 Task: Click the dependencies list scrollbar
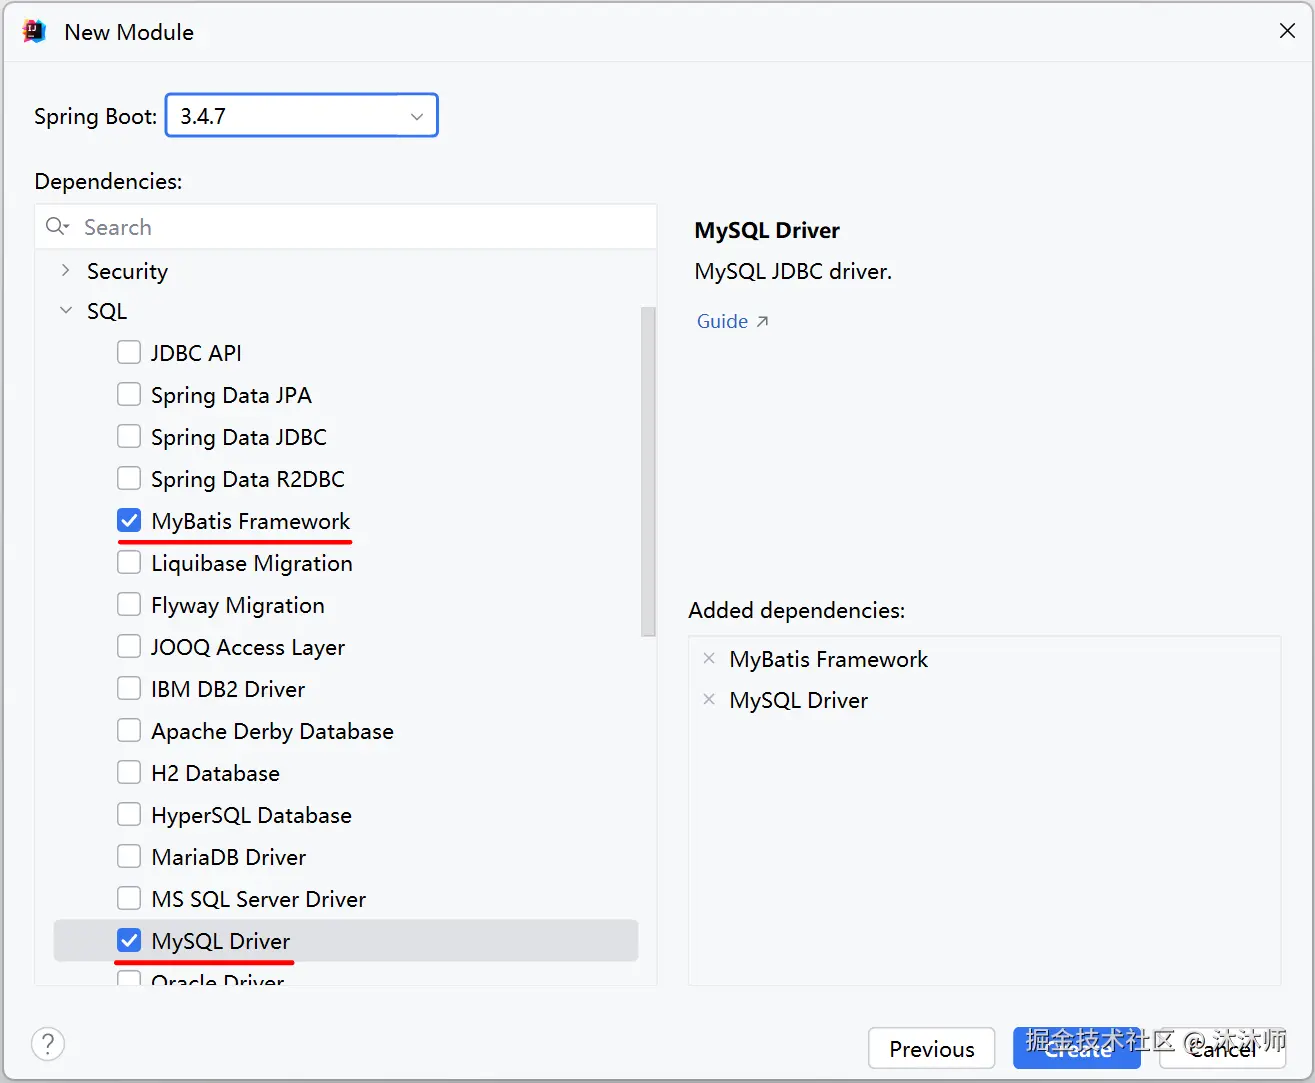(x=648, y=471)
